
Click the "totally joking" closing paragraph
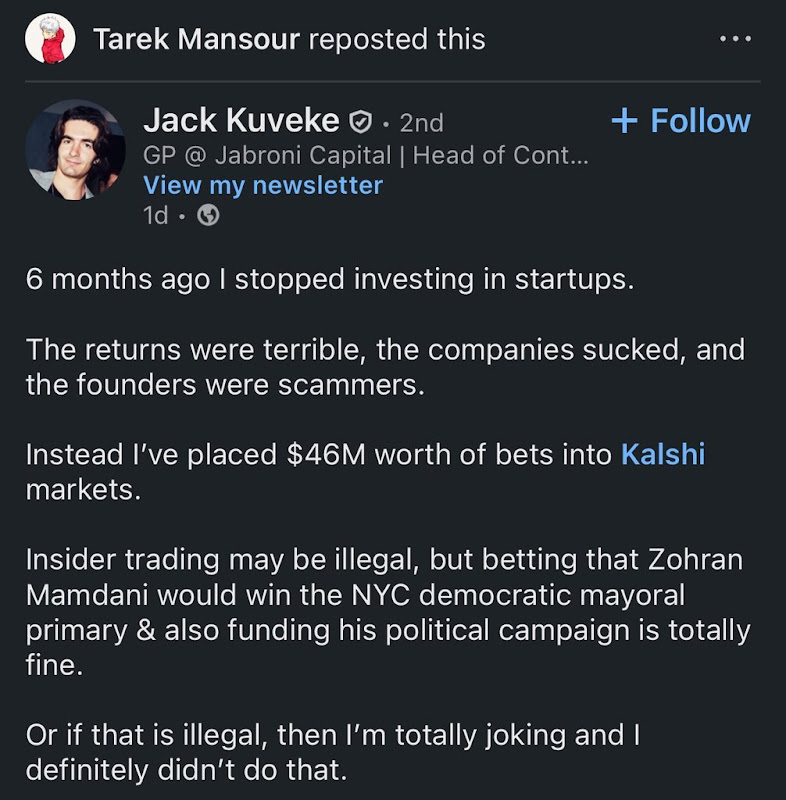[330, 753]
